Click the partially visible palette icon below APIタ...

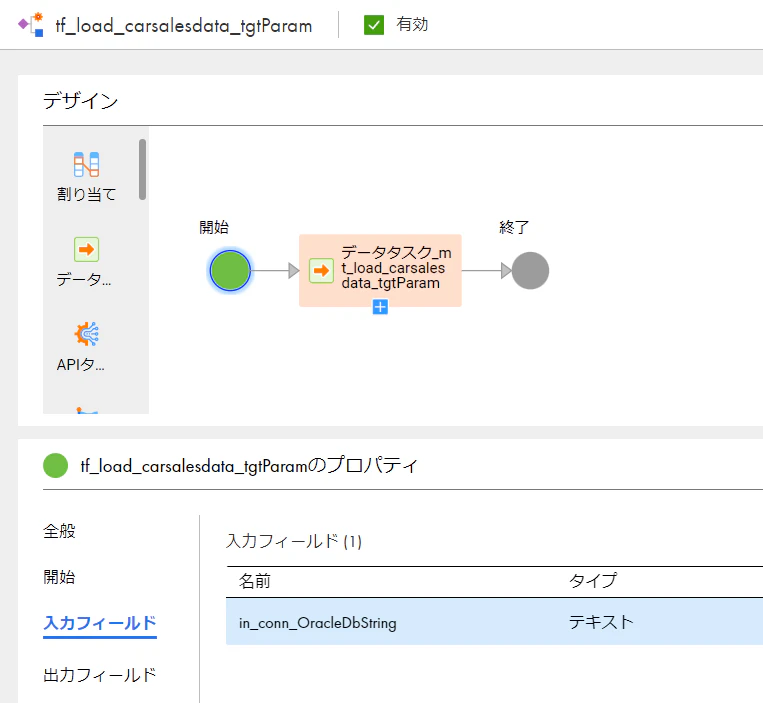(x=87, y=410)
